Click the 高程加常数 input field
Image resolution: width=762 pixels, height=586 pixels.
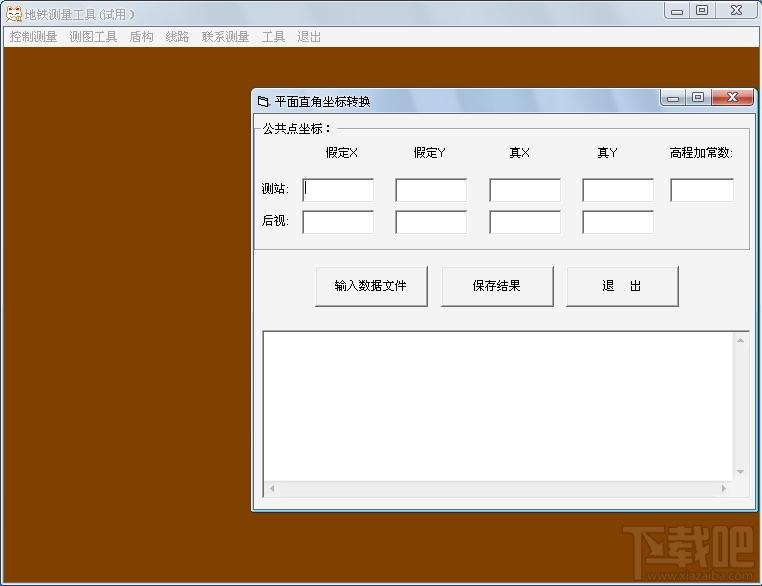tap(702, 190)
